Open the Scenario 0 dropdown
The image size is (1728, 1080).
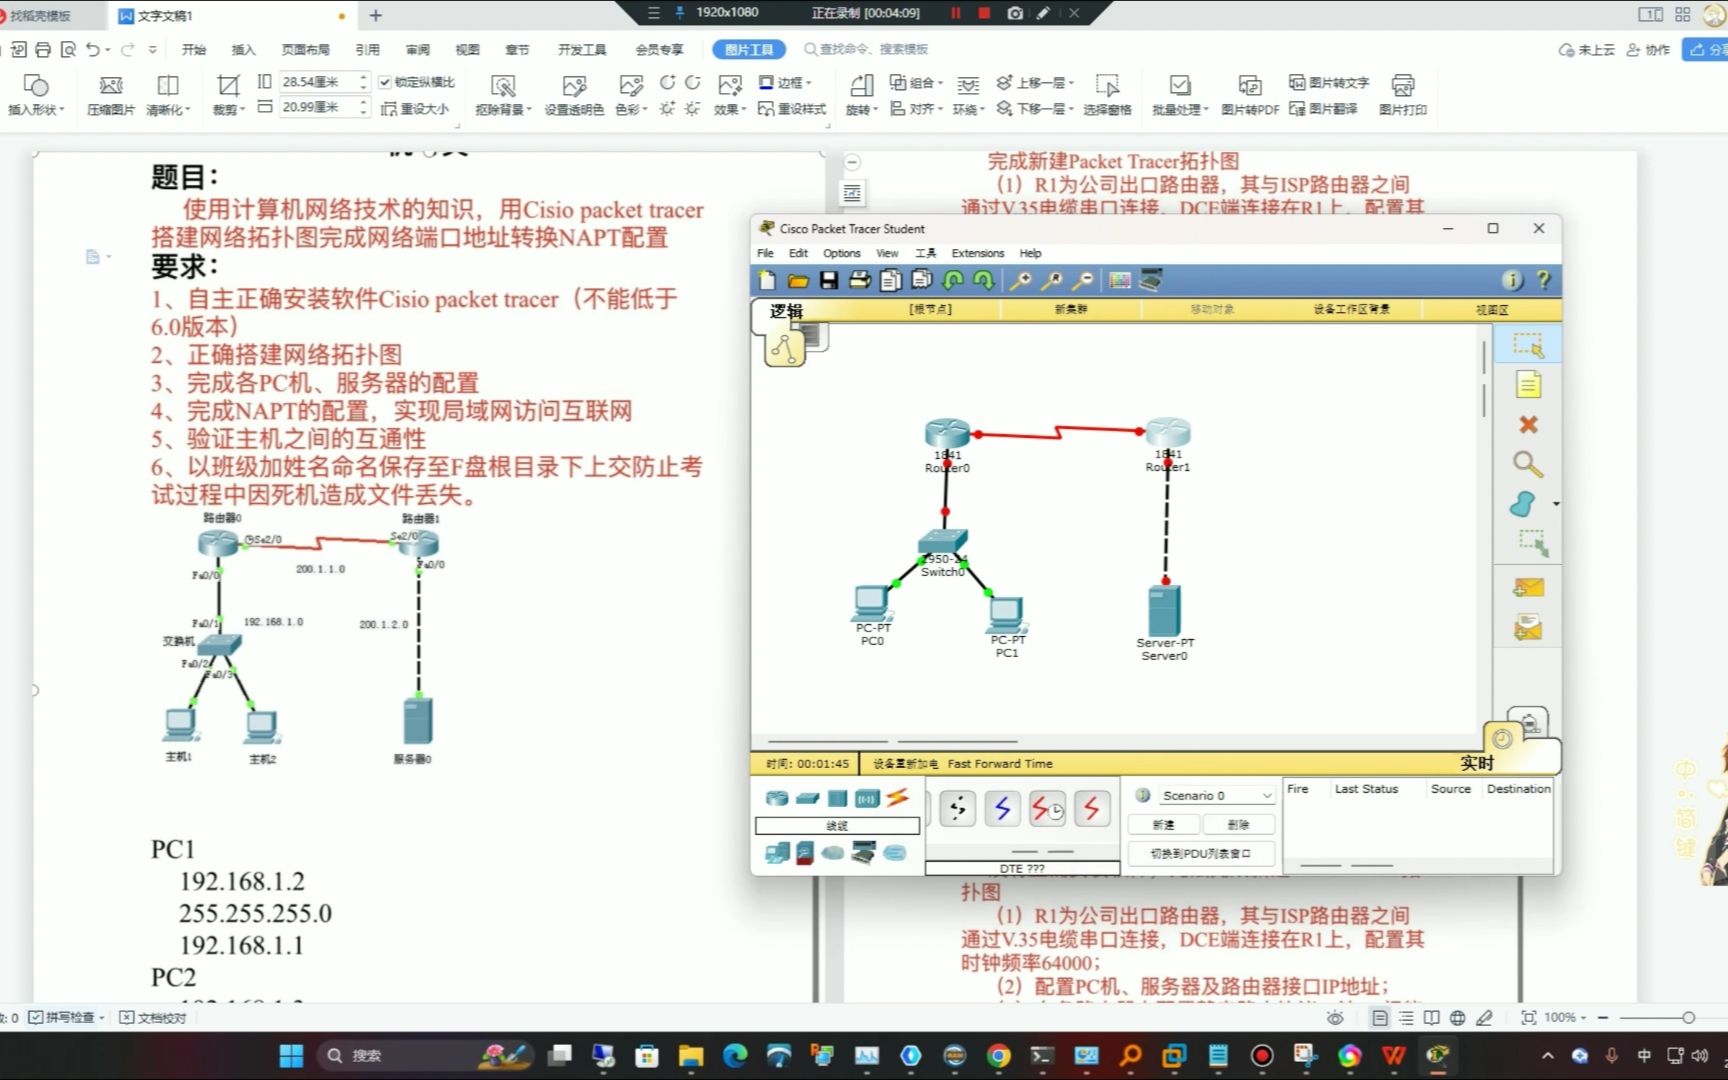1217,795
